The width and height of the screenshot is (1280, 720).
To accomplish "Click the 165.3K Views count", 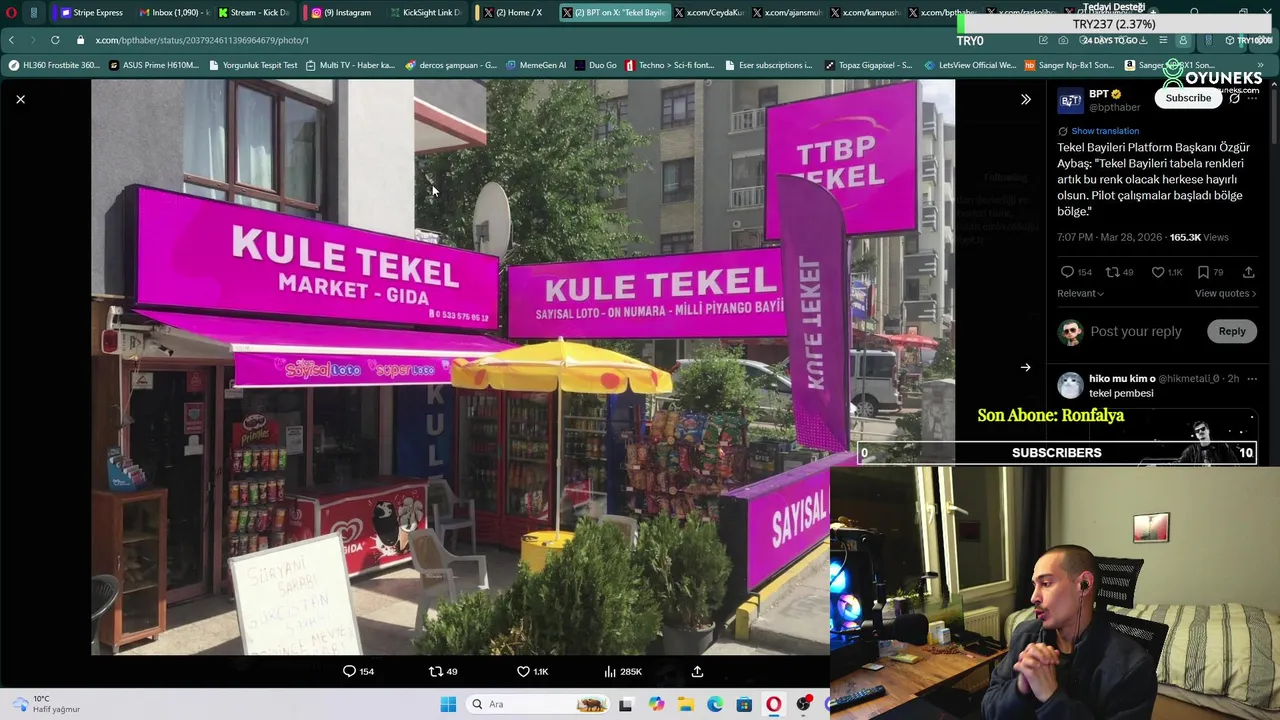I will click(1198, 237).
